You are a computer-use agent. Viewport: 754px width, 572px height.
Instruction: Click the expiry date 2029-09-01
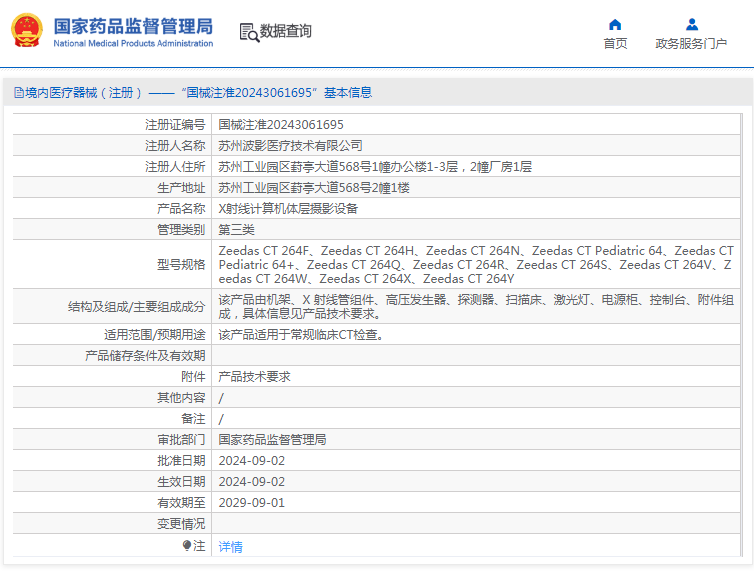[251, 503]
